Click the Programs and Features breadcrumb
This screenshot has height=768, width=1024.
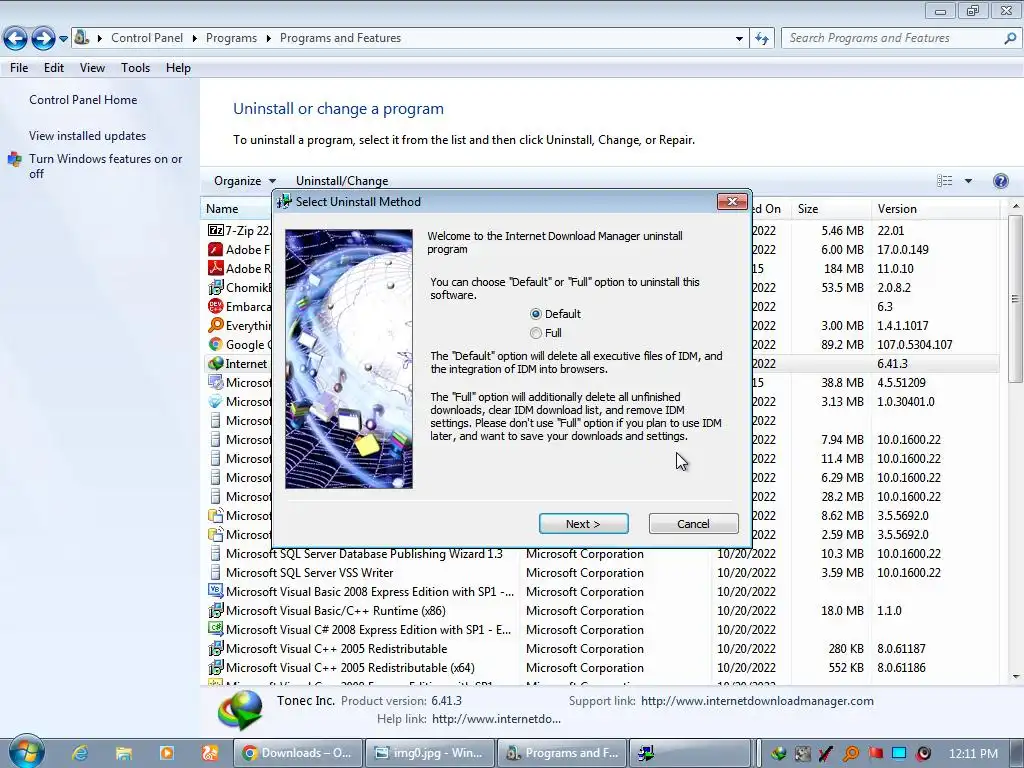click(x=340, y=39)
